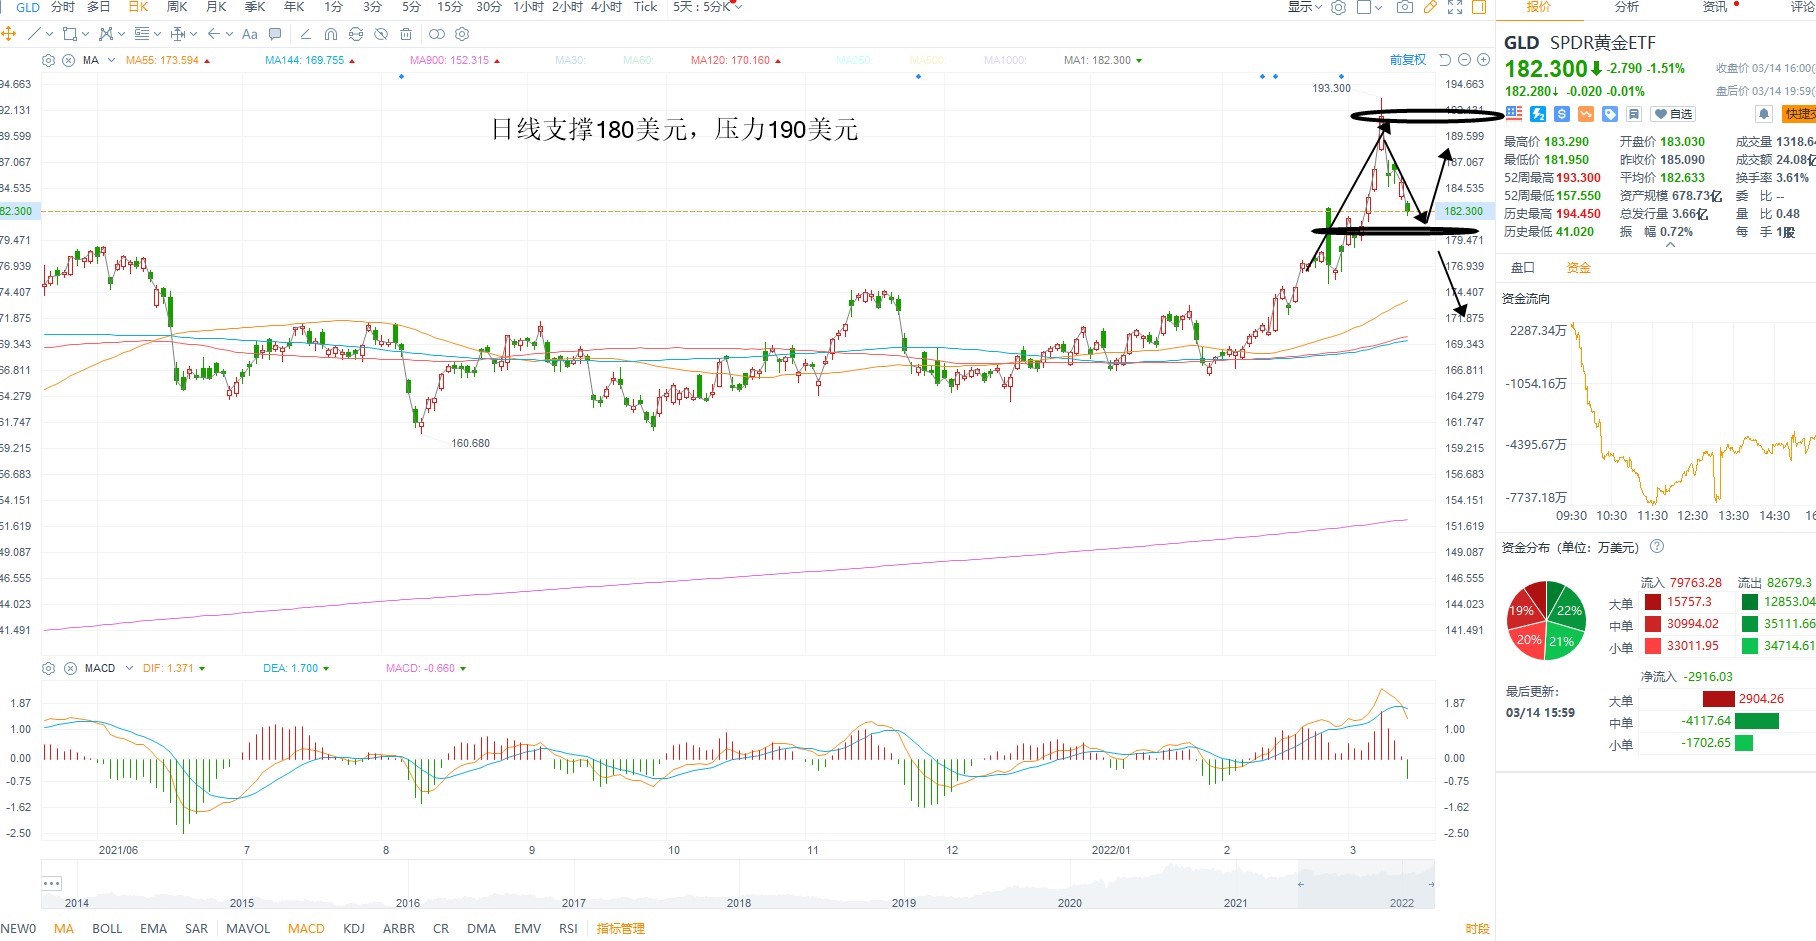Image resolution: width=1816 pixels, height=941 pixels.
Task: Take a chart screenshot with camera icon
Action: 1405,7
